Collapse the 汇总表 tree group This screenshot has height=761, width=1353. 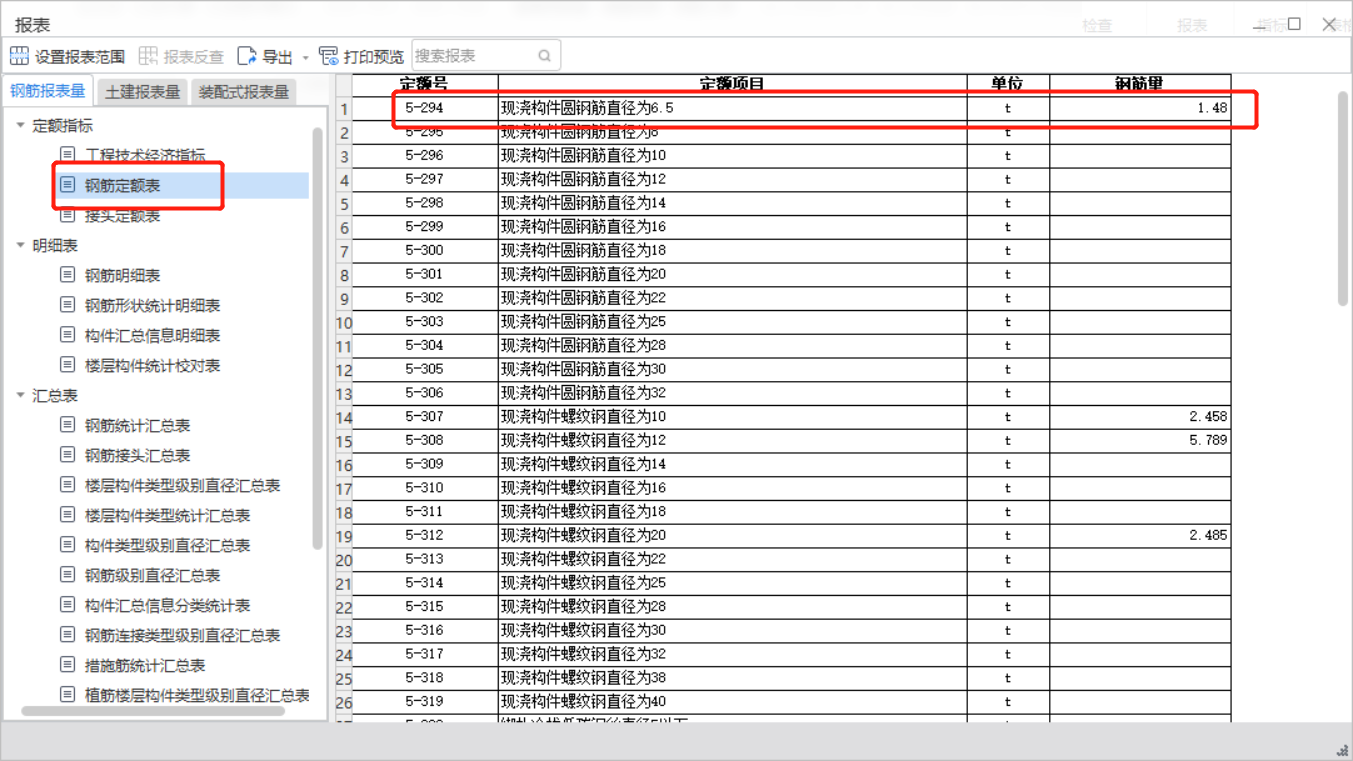(x=20, y=395)
